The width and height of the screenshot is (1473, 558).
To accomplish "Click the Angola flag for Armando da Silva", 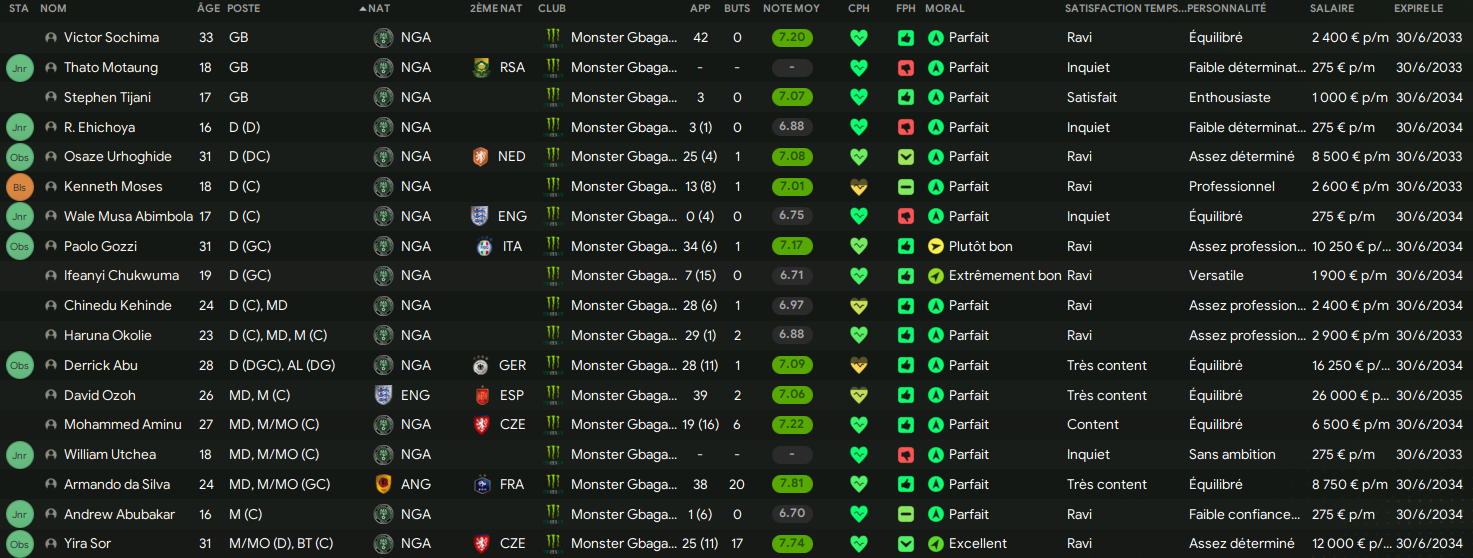I will pos(382,484).
